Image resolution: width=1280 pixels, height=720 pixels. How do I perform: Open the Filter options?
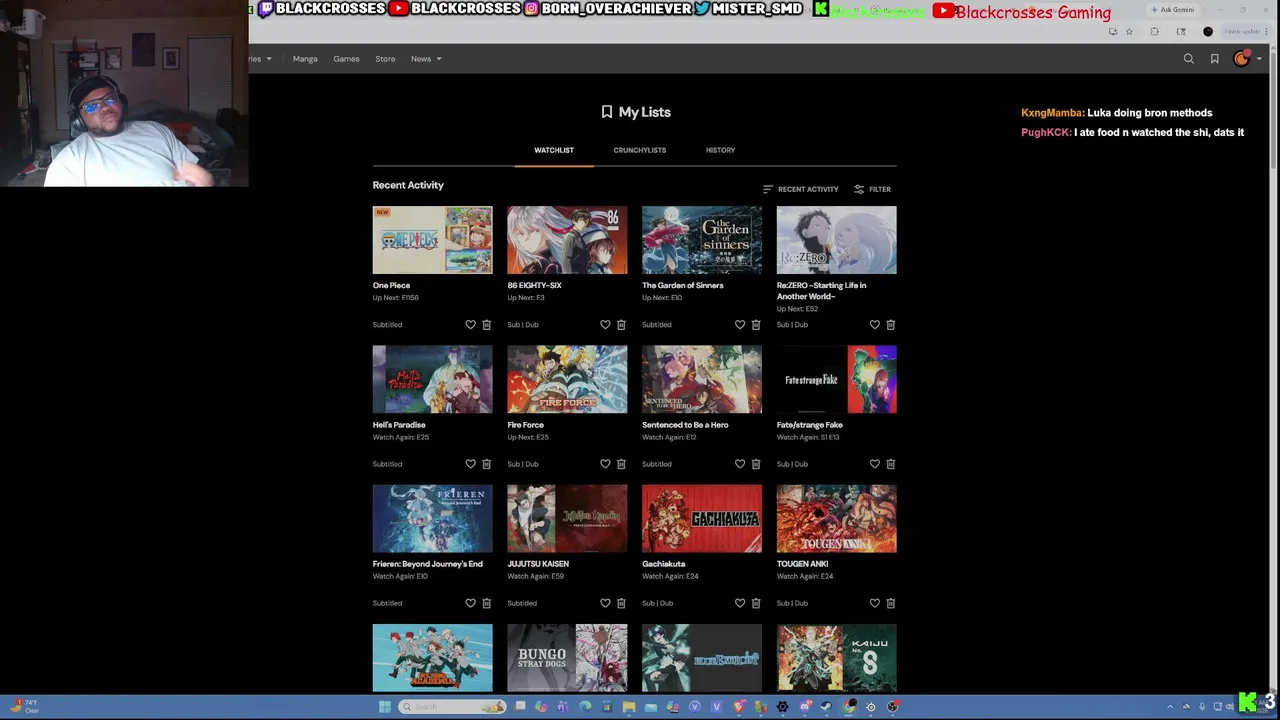[872, 189]
